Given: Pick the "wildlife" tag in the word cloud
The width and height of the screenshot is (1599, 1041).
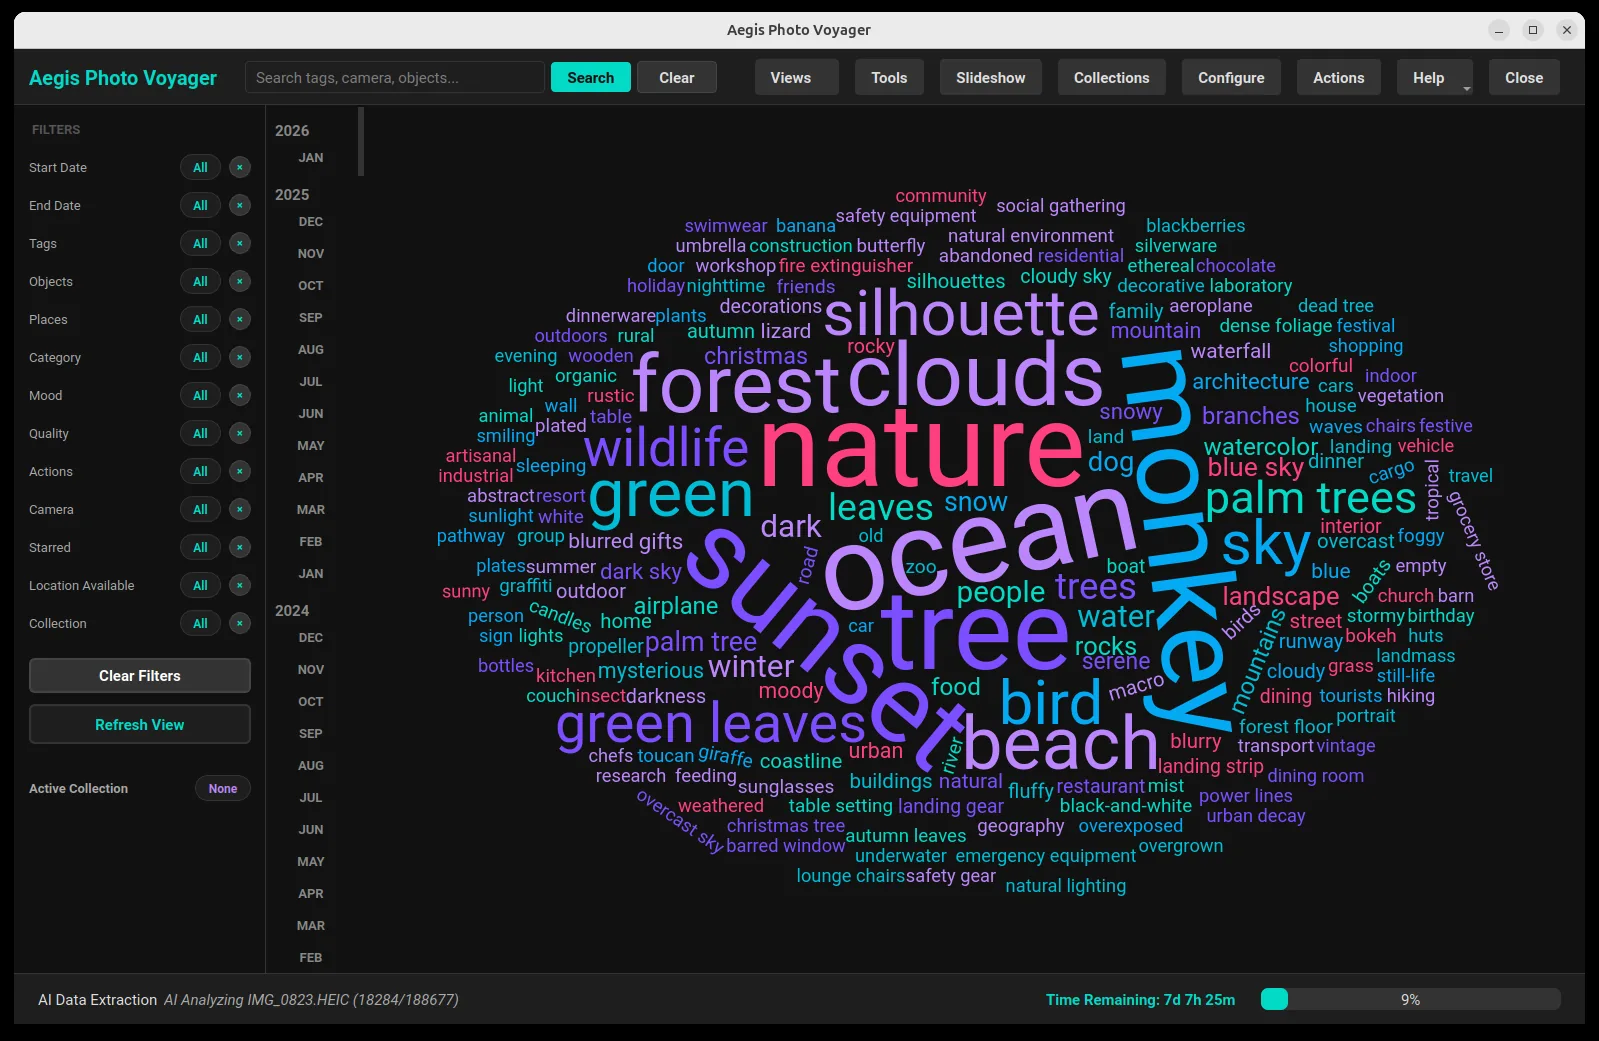Looking at the screenshot, I should 666,447.
